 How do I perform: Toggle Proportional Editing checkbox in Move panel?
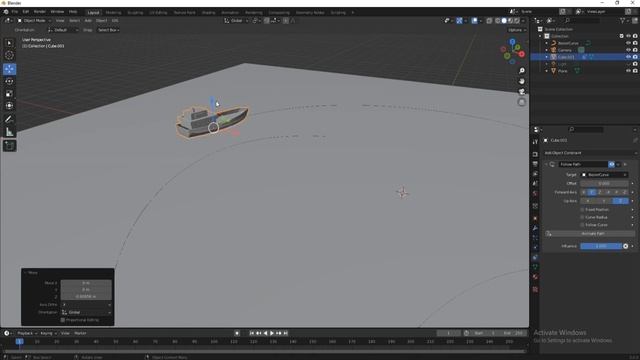click(63, 320)
